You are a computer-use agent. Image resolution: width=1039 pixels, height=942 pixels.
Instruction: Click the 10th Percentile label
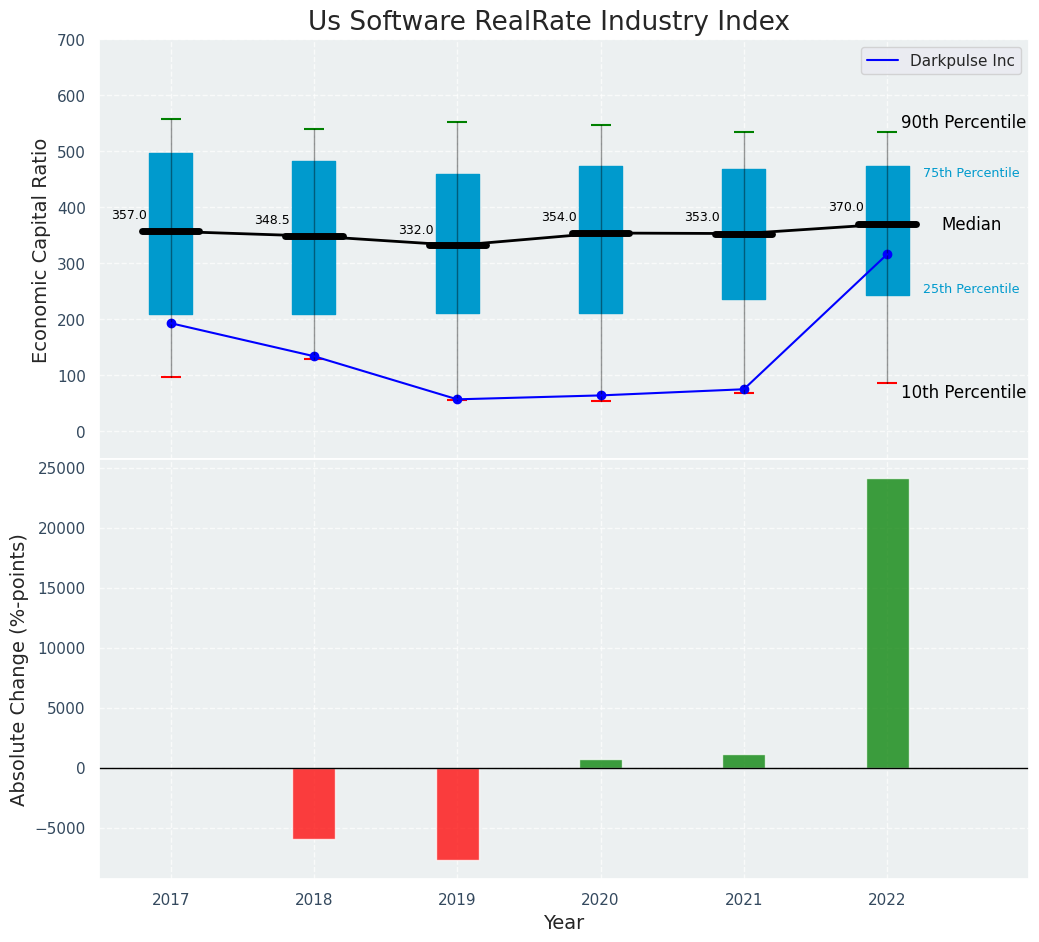[963, 393]
